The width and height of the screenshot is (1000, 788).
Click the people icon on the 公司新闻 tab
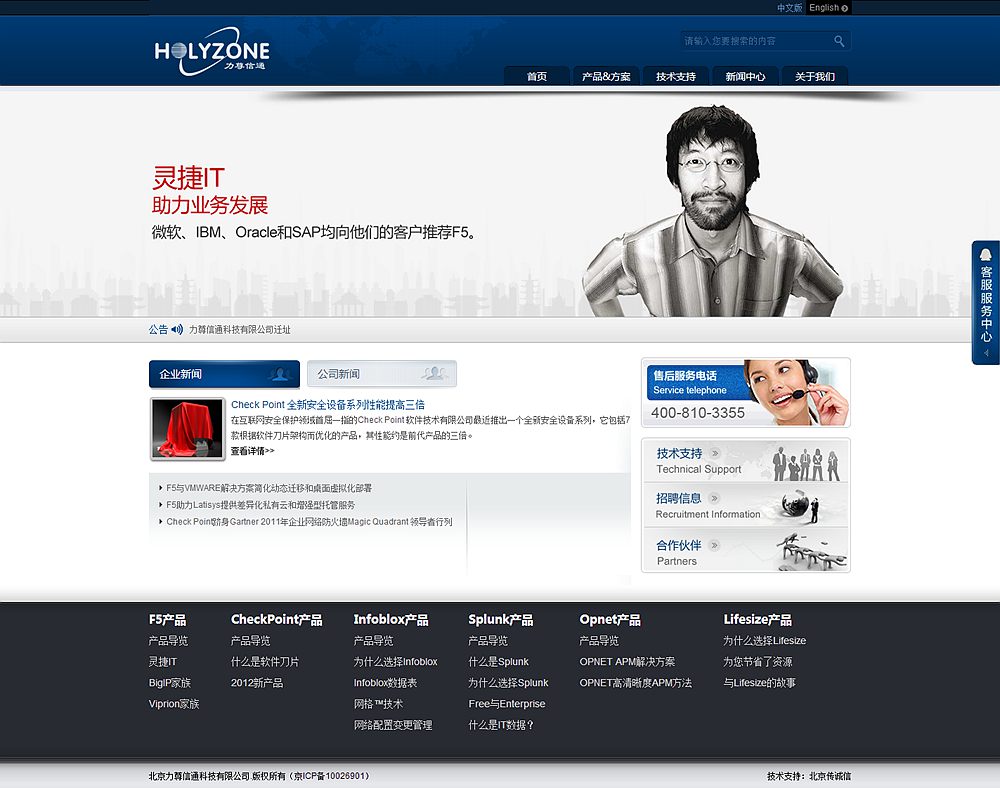[x=434, y=373]
